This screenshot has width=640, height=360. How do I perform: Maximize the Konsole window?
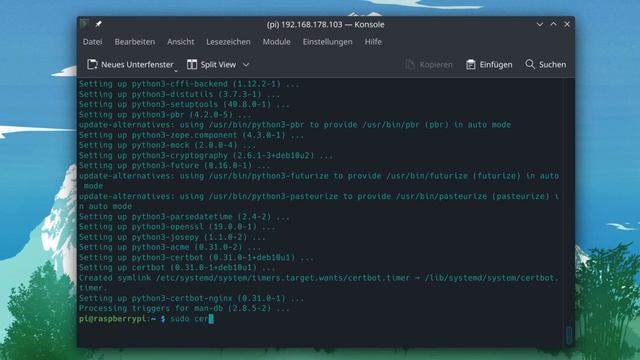coord(553,24)
